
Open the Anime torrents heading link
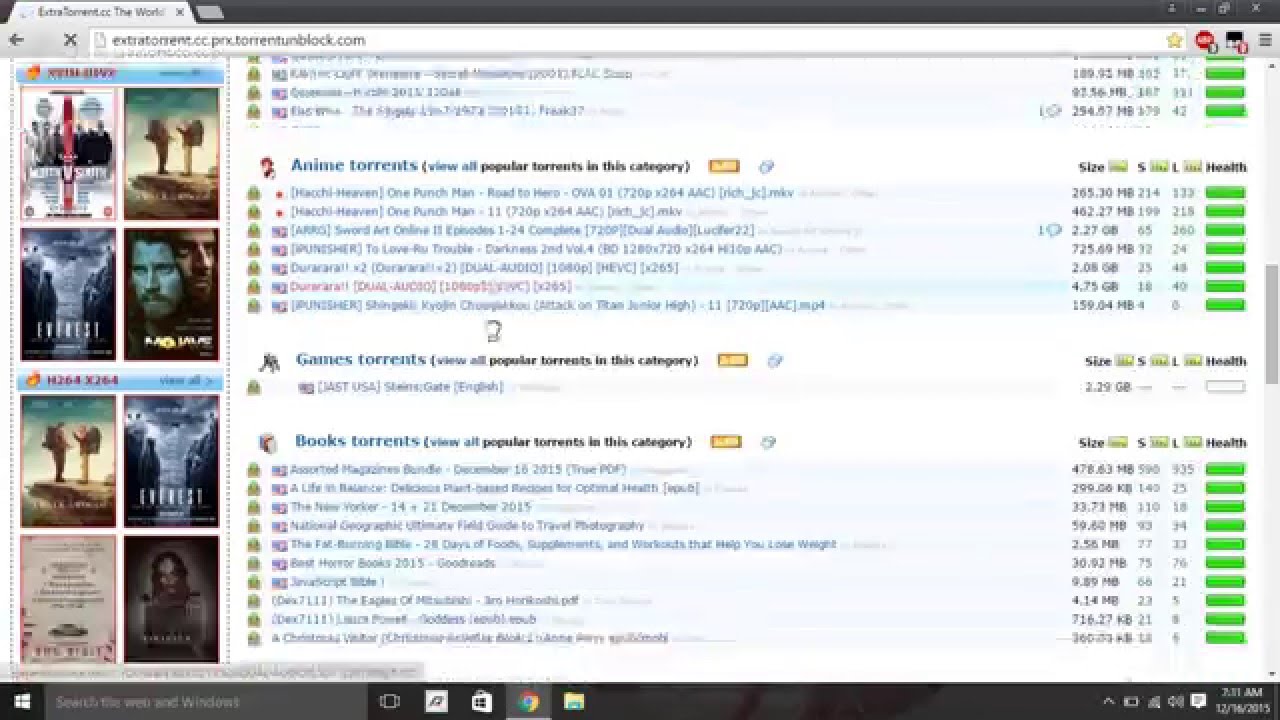point(354,165)
